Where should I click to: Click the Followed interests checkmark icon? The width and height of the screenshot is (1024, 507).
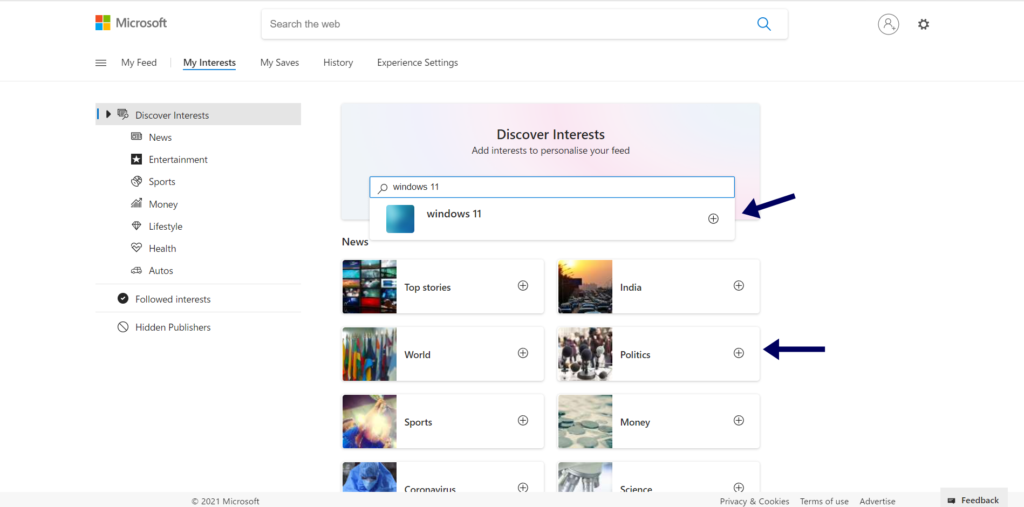[123, 299]
